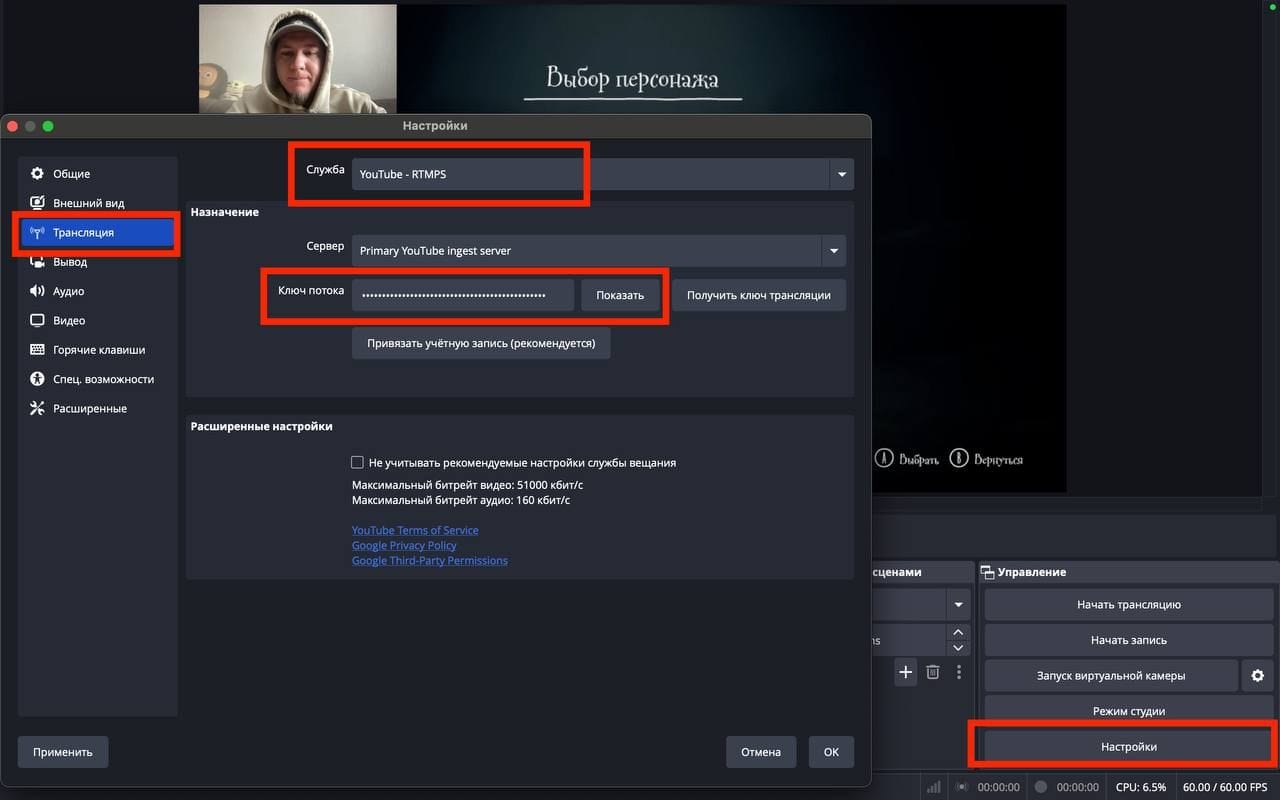This screenshot has width=1280, height=800.
Task: Open the Служба service dropdown
Action: (841, 172)
